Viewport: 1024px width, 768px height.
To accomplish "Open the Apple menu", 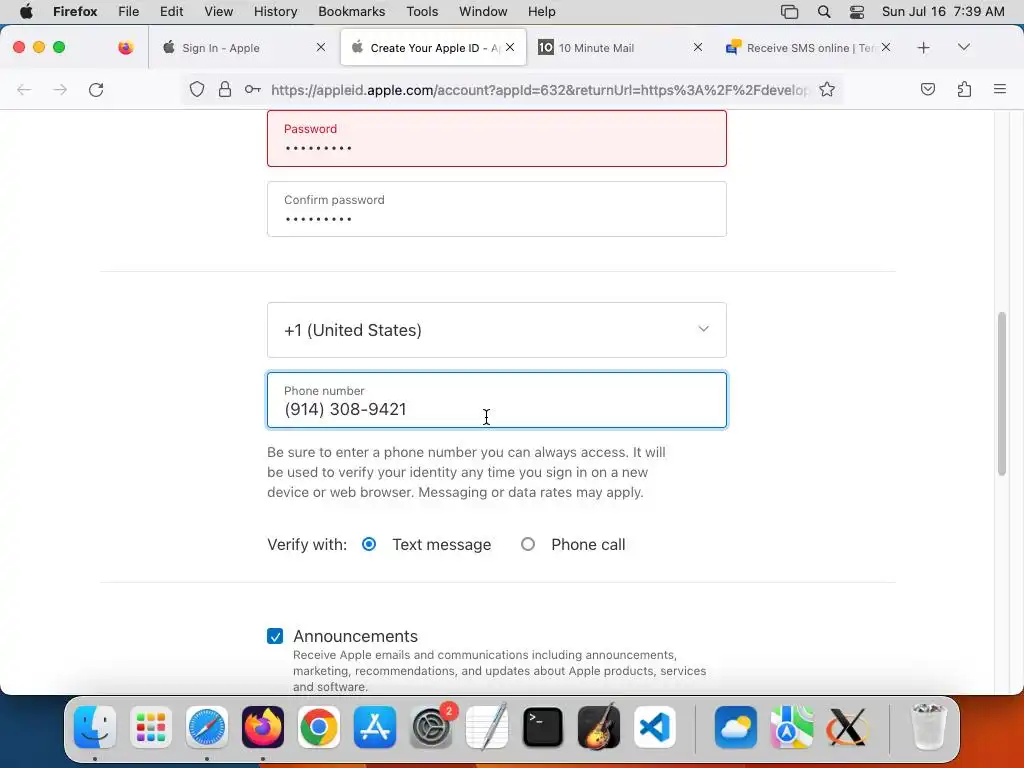I will tap(26, 12).
